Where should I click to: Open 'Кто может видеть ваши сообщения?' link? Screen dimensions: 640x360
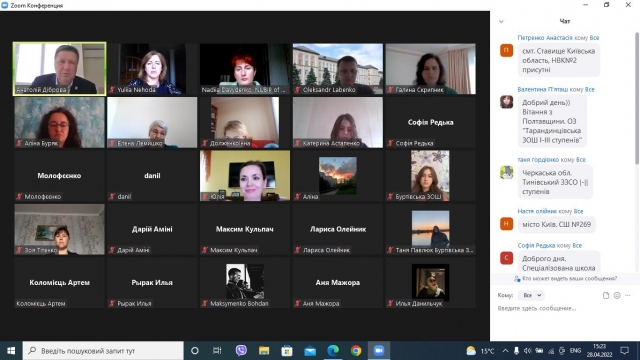click(x=569, y=278)
